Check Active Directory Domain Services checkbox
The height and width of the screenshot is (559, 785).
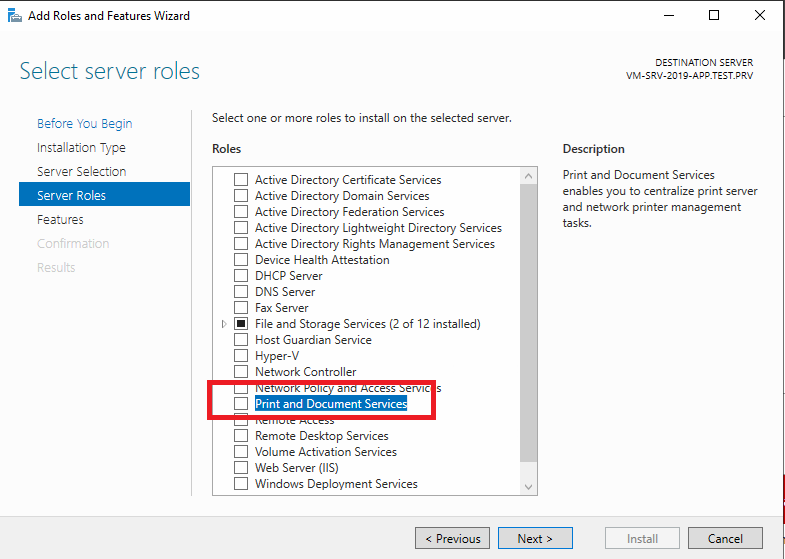[241, 196]
